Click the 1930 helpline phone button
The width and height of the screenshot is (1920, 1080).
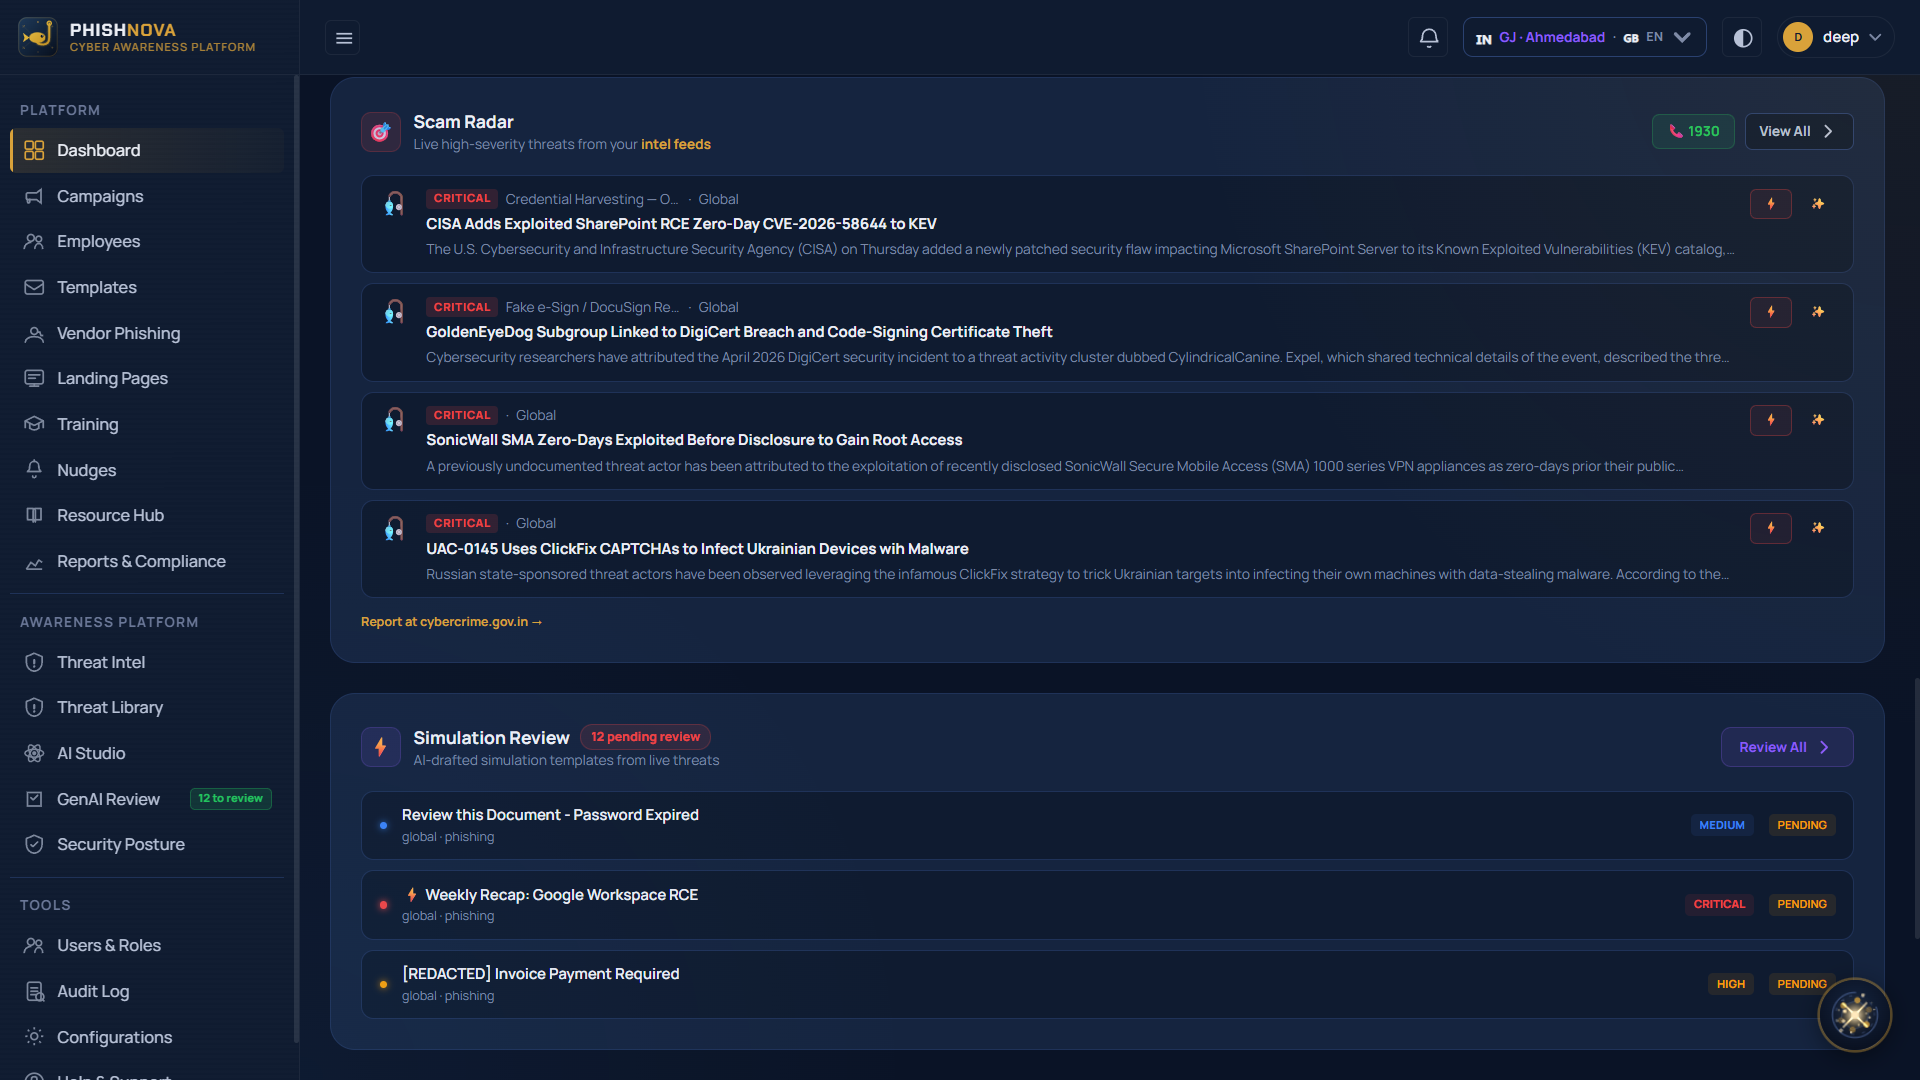pyautogui.click(x=1693, y=131)
